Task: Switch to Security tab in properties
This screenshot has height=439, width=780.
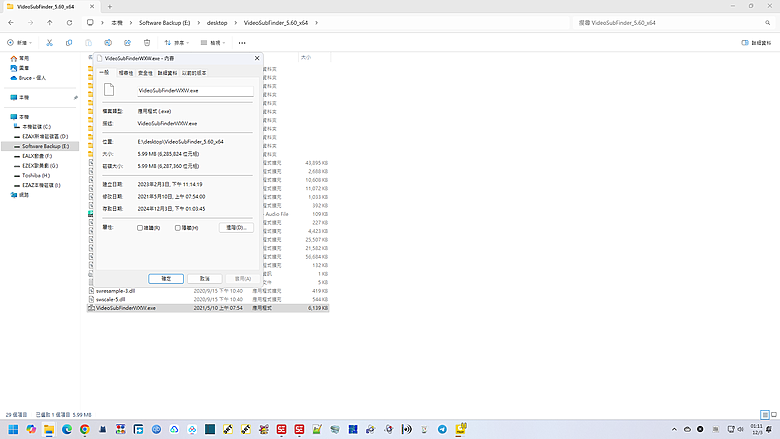Action: coord(145,73)
